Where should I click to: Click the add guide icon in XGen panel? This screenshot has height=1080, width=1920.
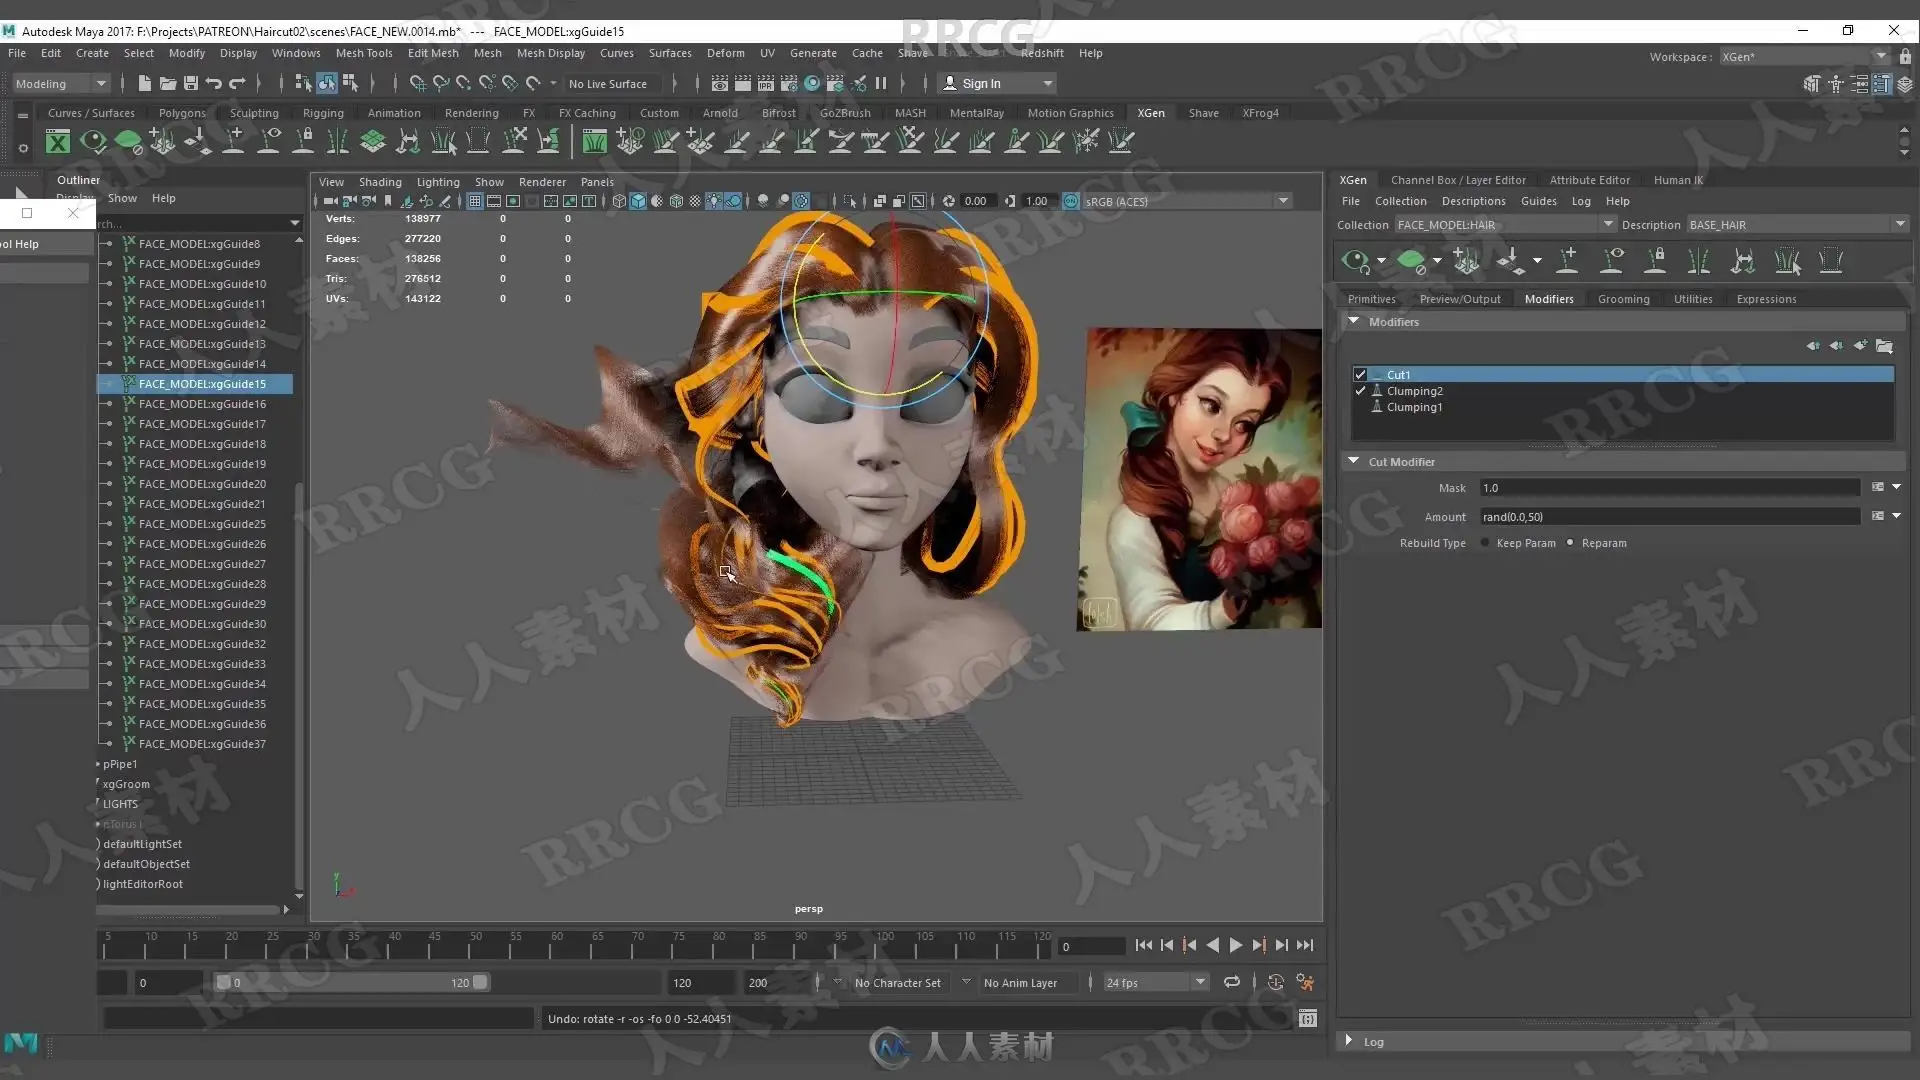click(1567, 261)
